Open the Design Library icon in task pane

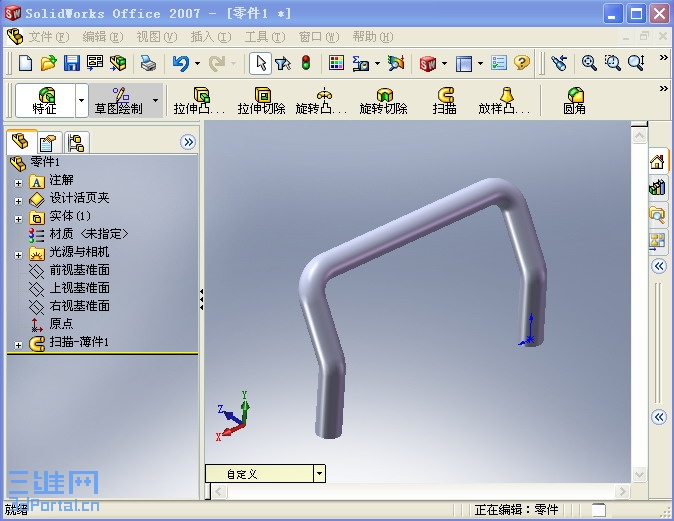(658, 187)
